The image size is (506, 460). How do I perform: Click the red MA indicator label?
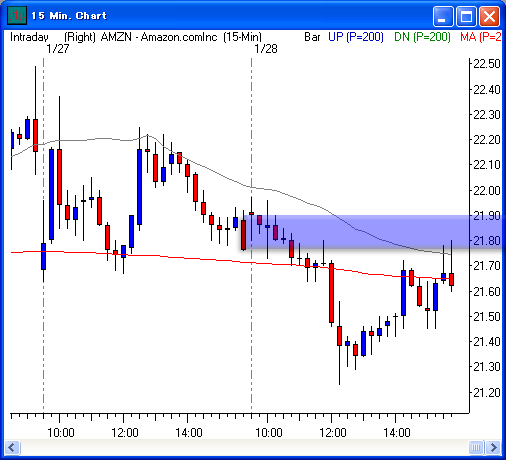[x=481, y=37]
